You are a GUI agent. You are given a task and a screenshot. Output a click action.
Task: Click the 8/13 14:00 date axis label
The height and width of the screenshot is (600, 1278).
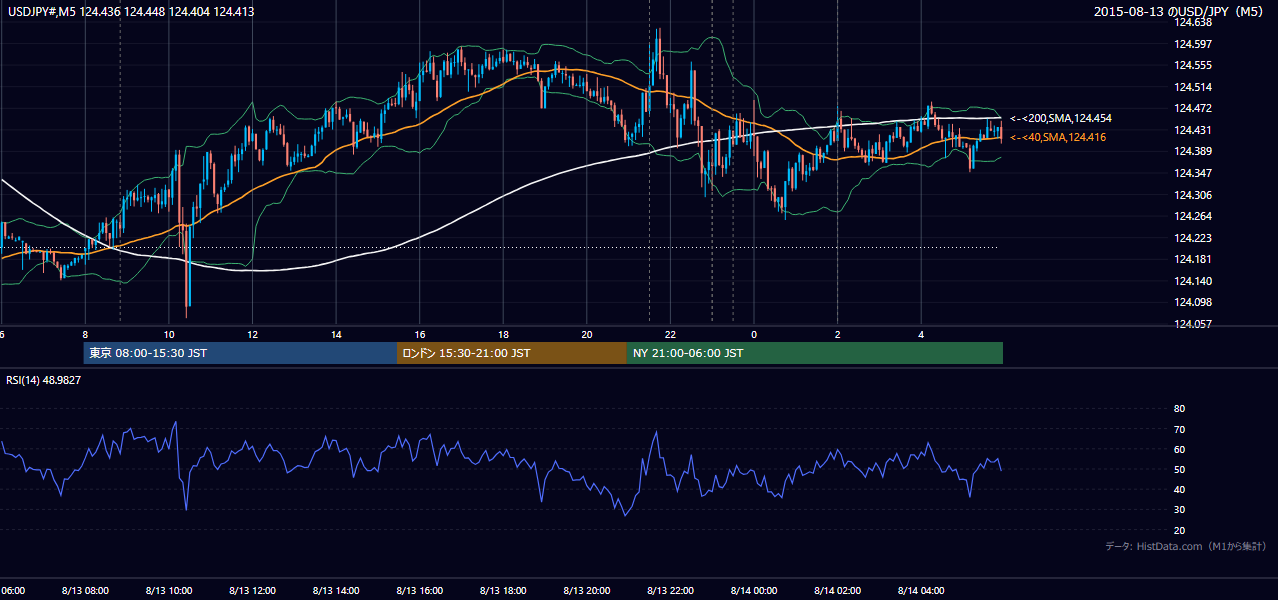[x=336, y=591]
